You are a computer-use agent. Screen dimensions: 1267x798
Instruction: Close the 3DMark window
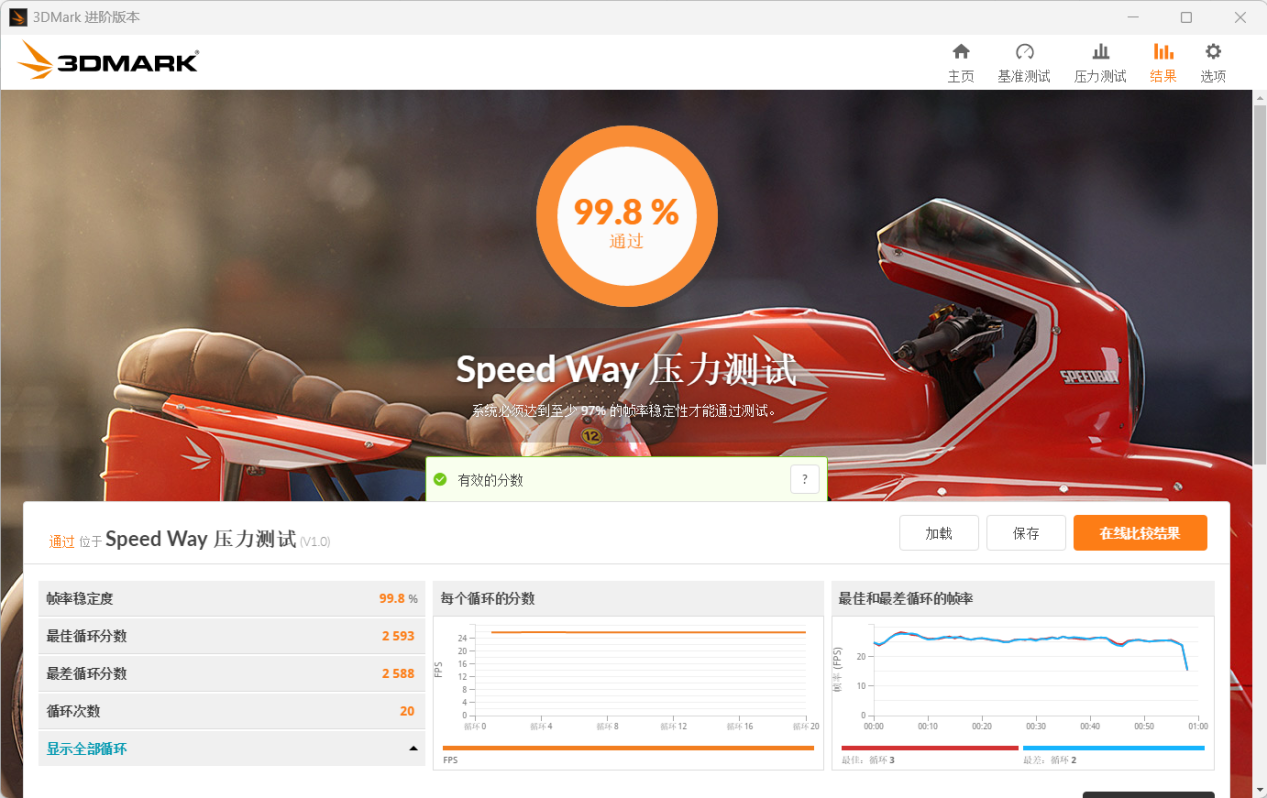(x=1240, y=17)
